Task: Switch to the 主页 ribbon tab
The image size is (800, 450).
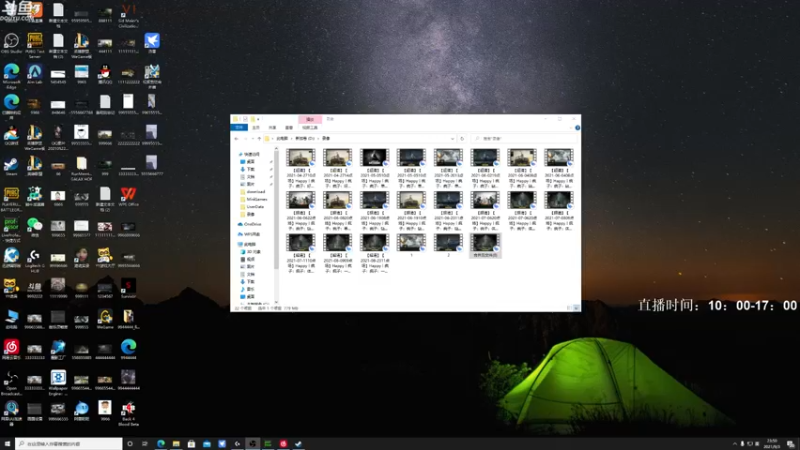Action: pos(256,128)
